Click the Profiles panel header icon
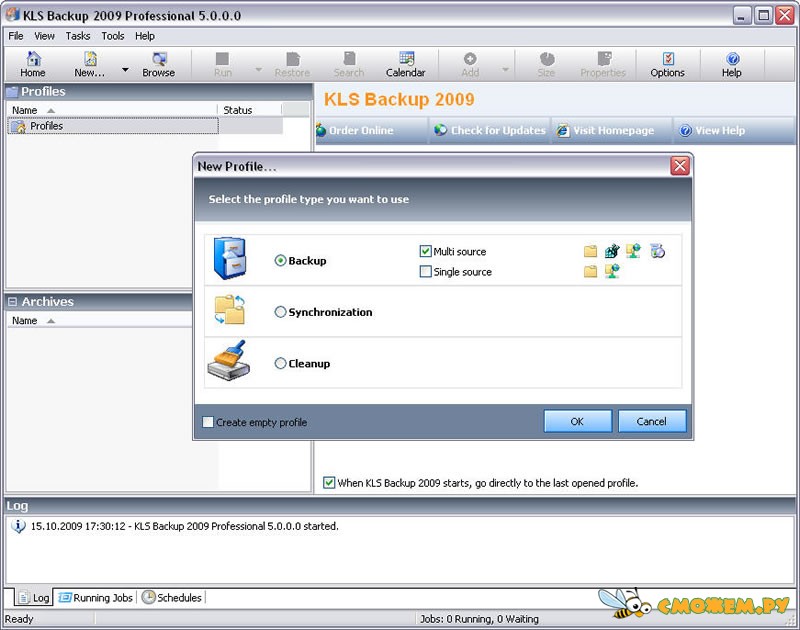800x630 pixels. coord(12,92)
